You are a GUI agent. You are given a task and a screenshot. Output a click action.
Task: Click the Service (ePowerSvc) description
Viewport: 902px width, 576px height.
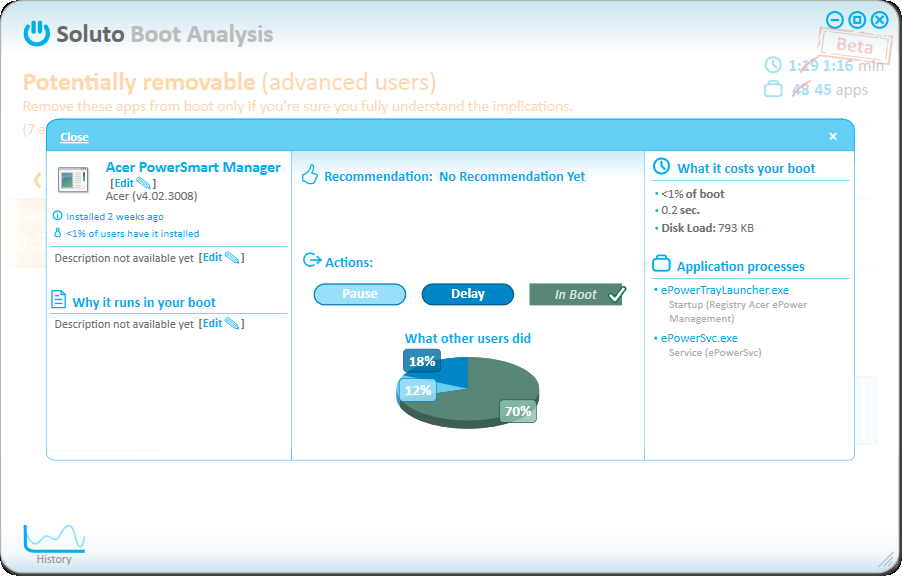click(x=715, y=353)
